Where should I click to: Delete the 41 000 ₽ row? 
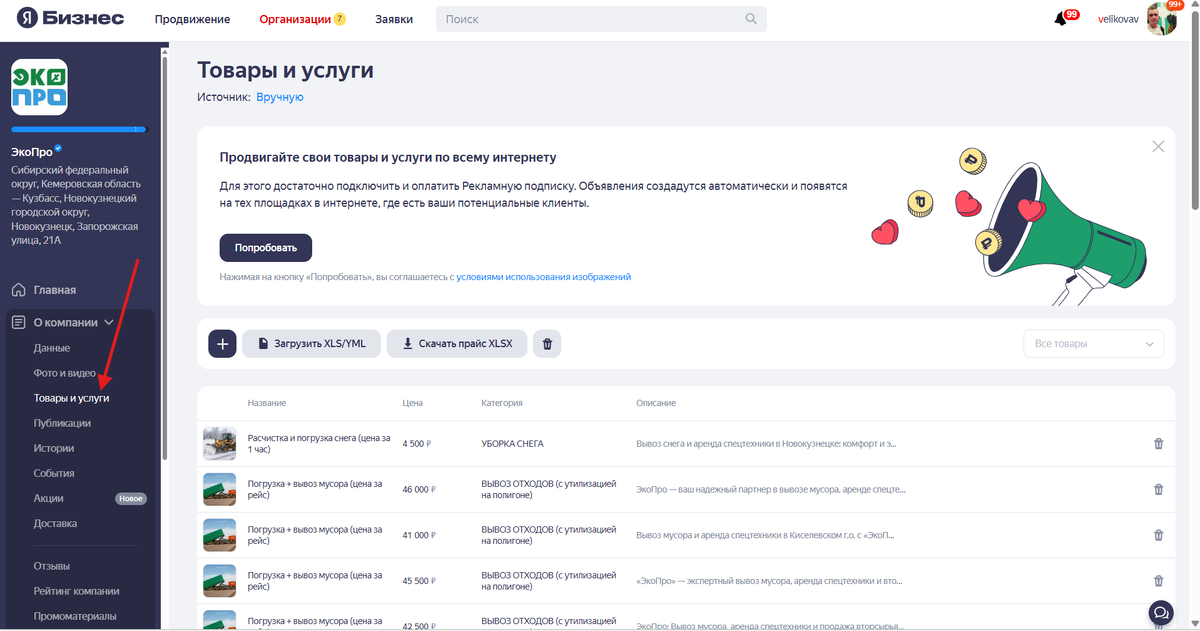coord(1158,535)
